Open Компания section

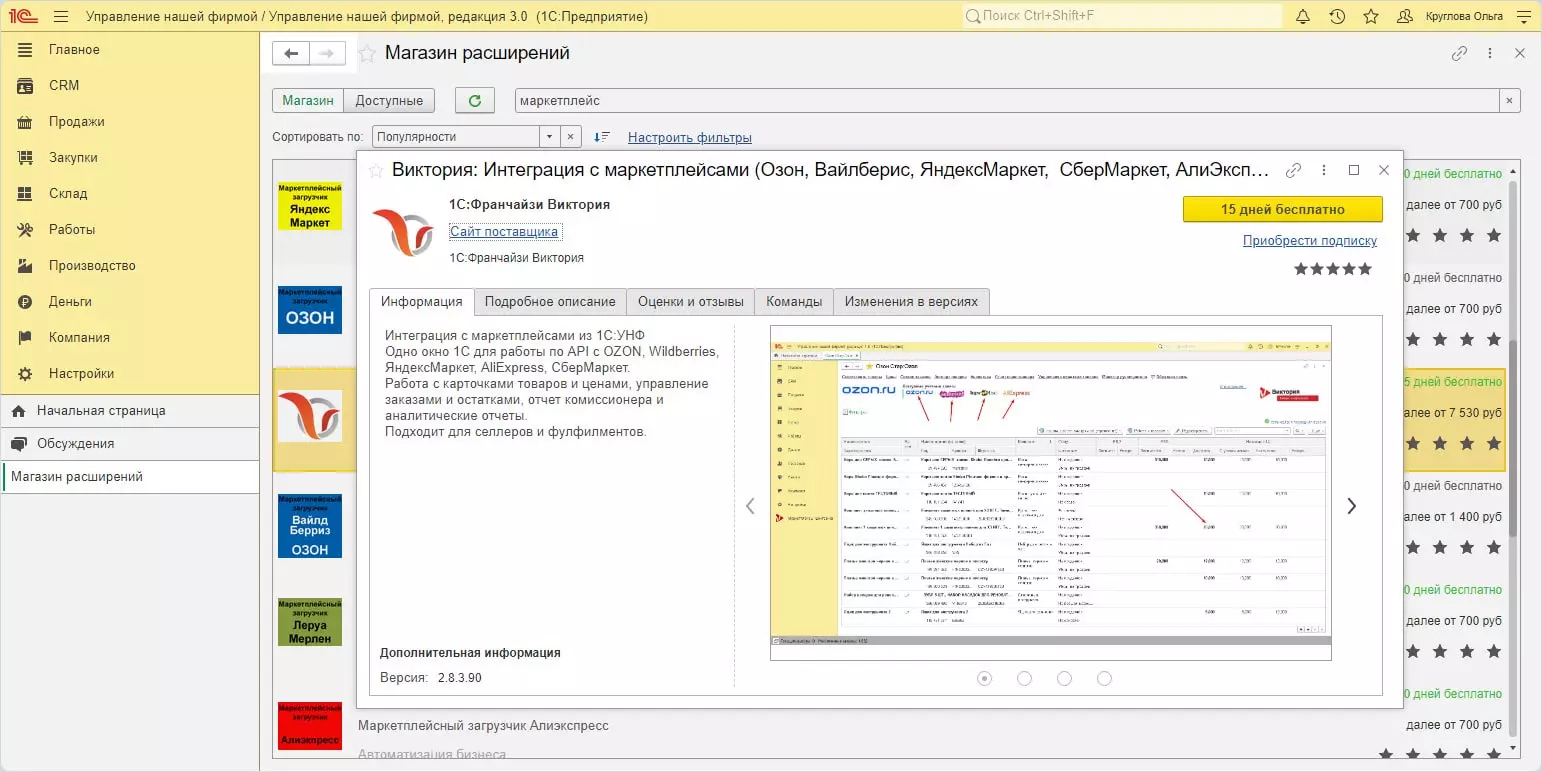pos(130,338)
